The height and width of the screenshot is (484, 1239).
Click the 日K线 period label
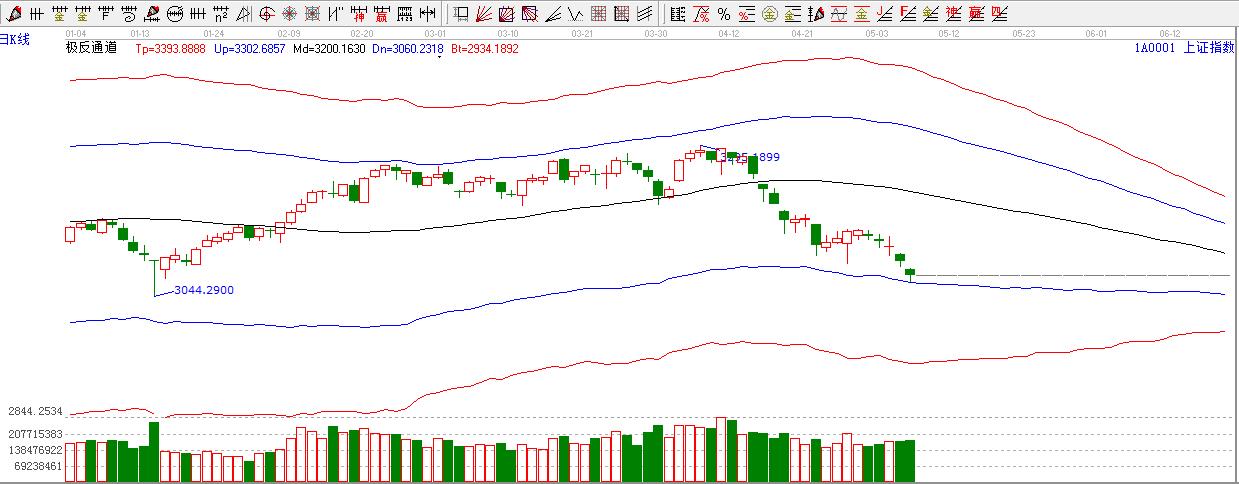click(x=14, y=37)
